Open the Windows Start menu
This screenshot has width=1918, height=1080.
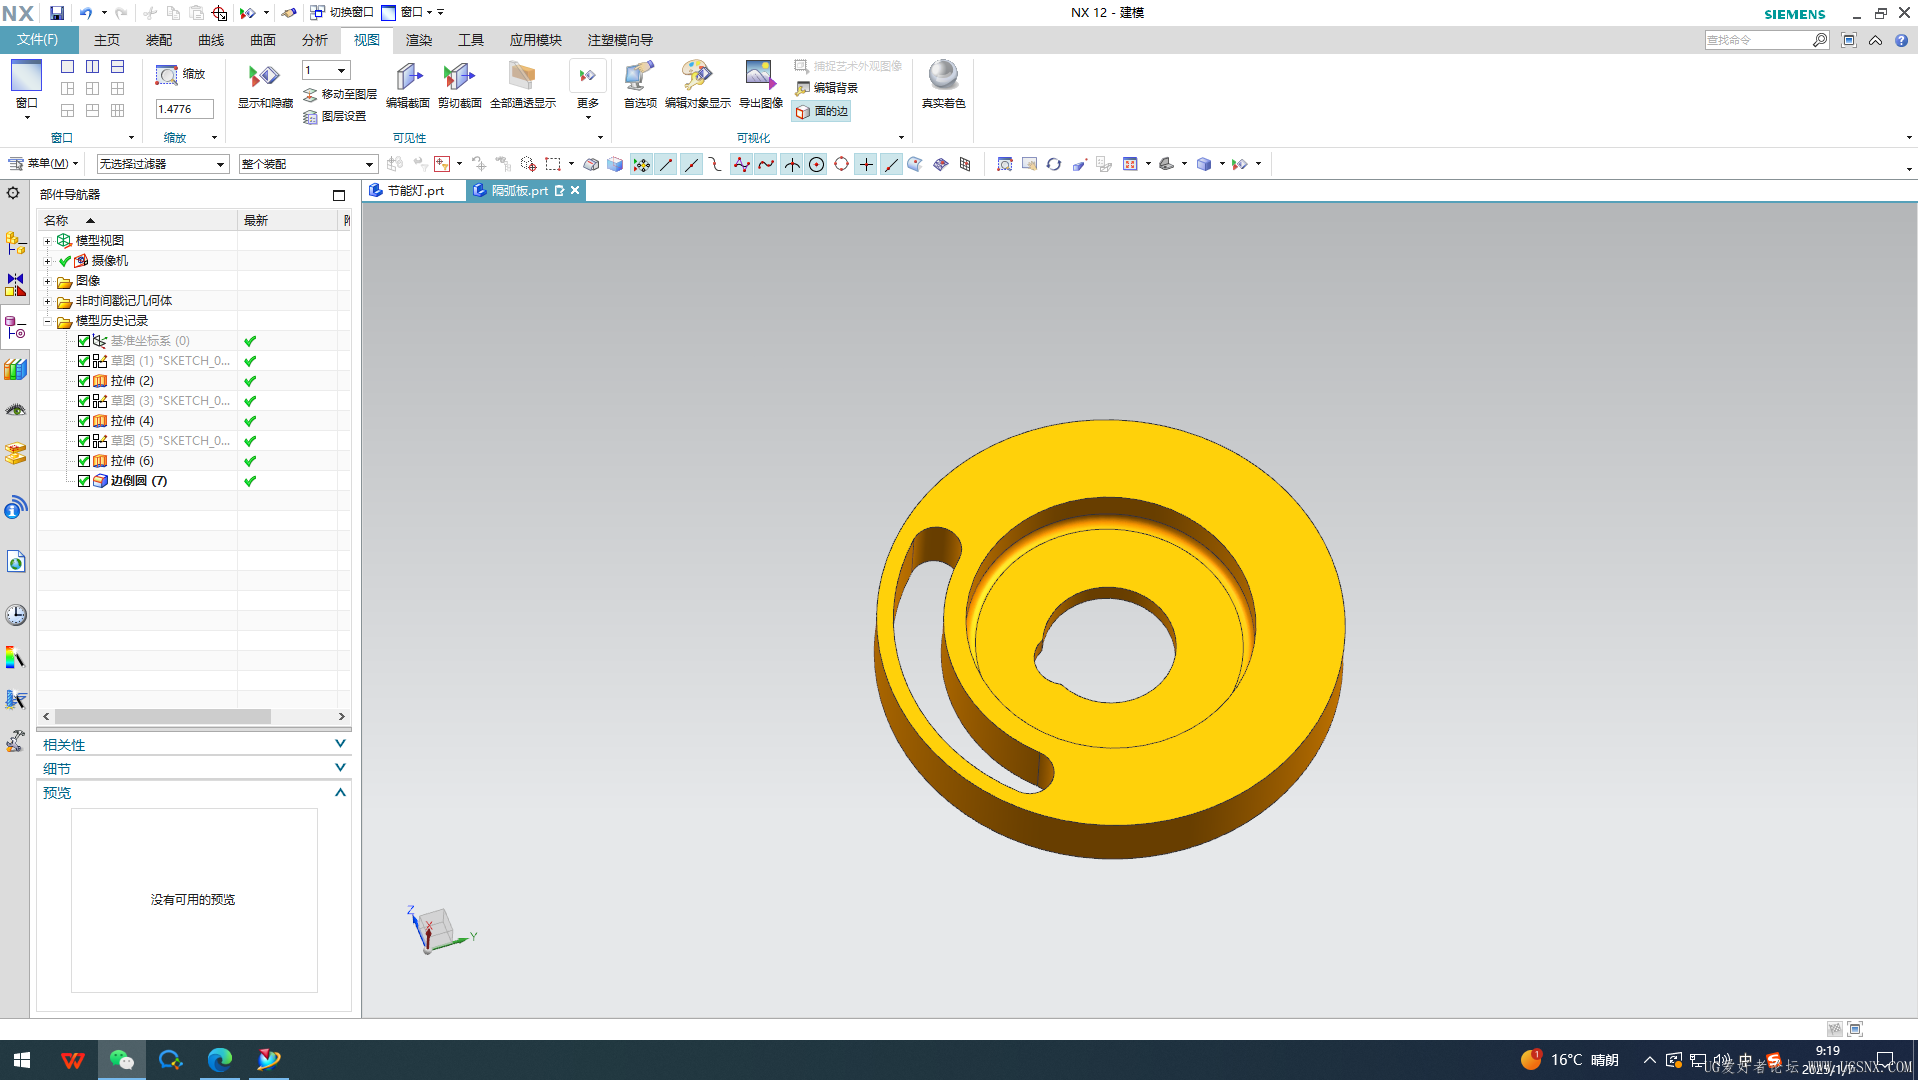coord(22,1060)
